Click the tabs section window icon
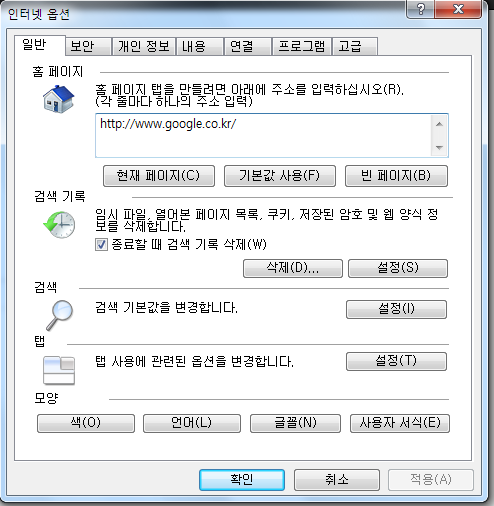494x506 pixels. coord(59,370)
